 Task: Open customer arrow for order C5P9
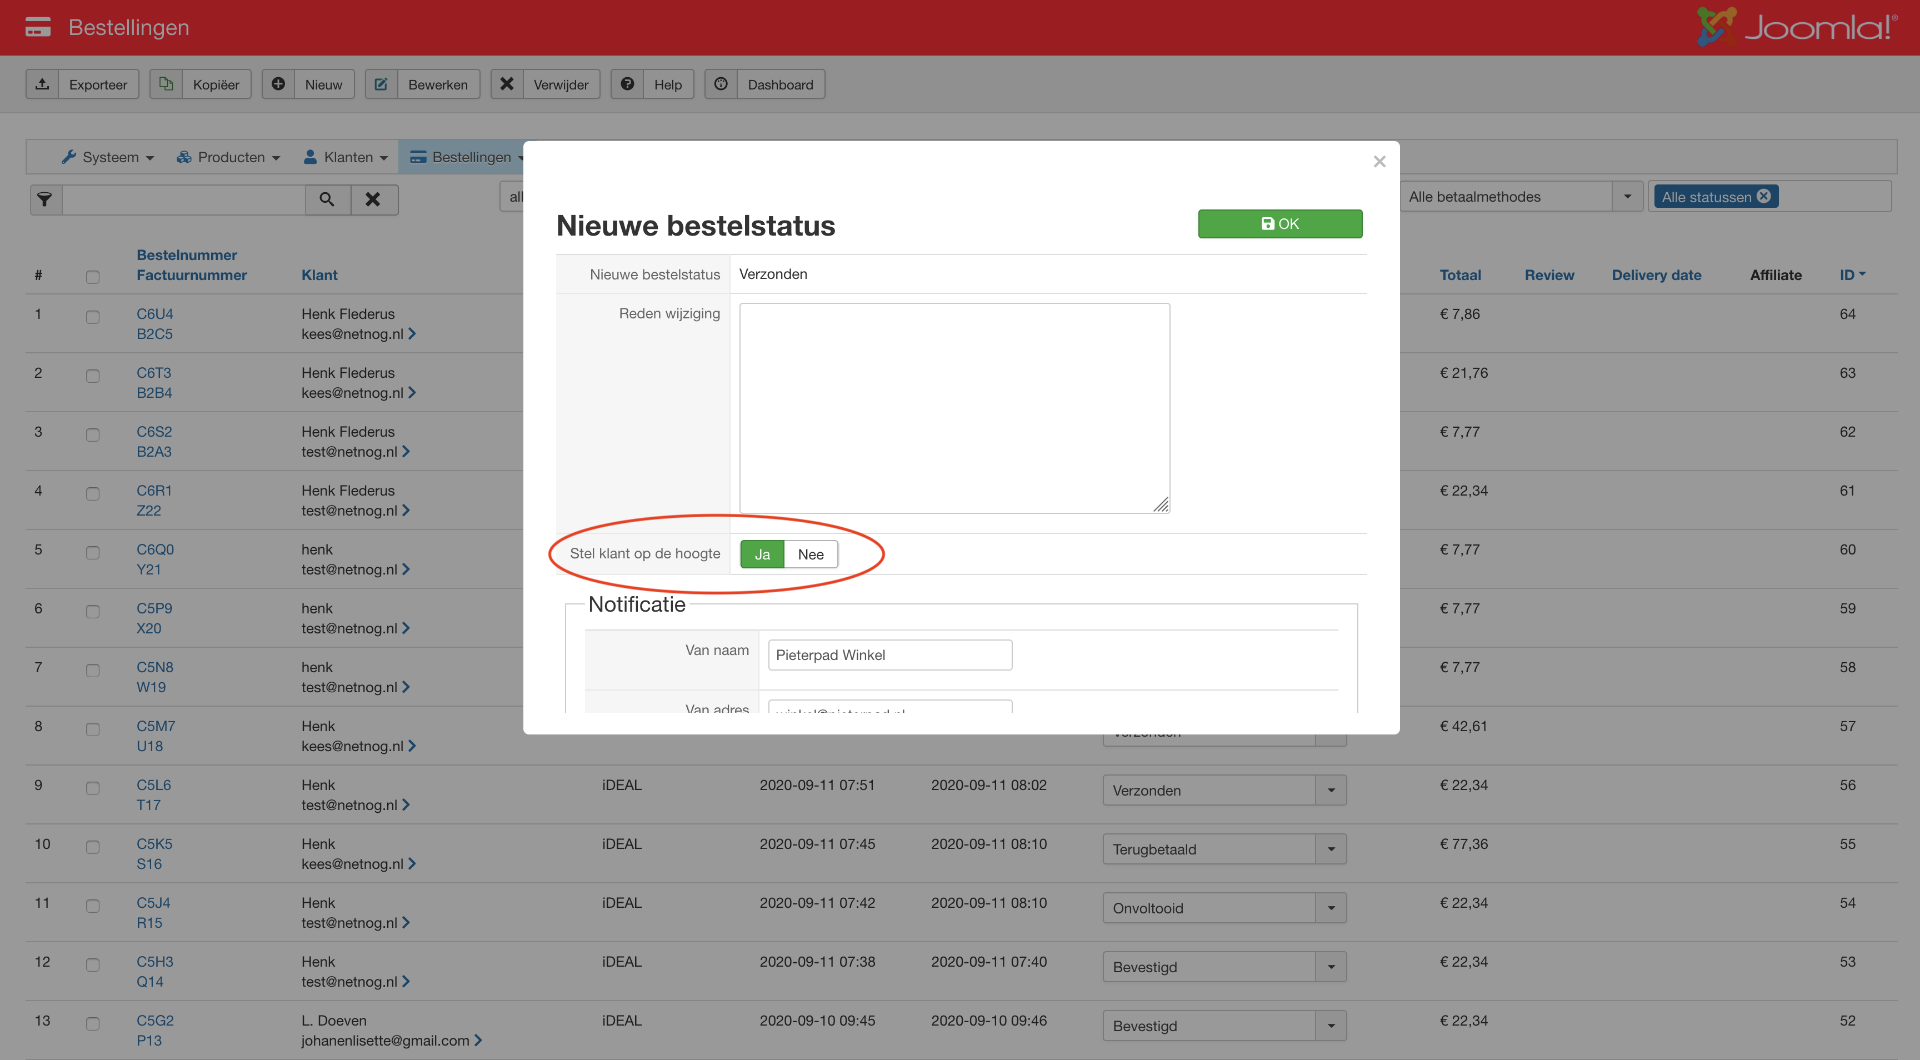[406, 628]
